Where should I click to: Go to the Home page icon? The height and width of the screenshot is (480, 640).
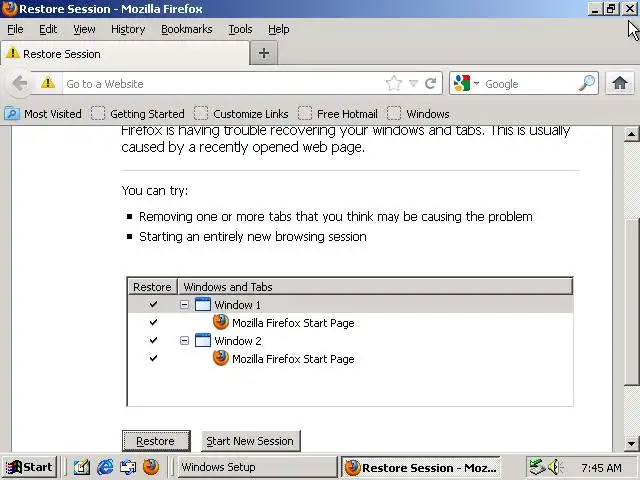[x=620, y=83]
